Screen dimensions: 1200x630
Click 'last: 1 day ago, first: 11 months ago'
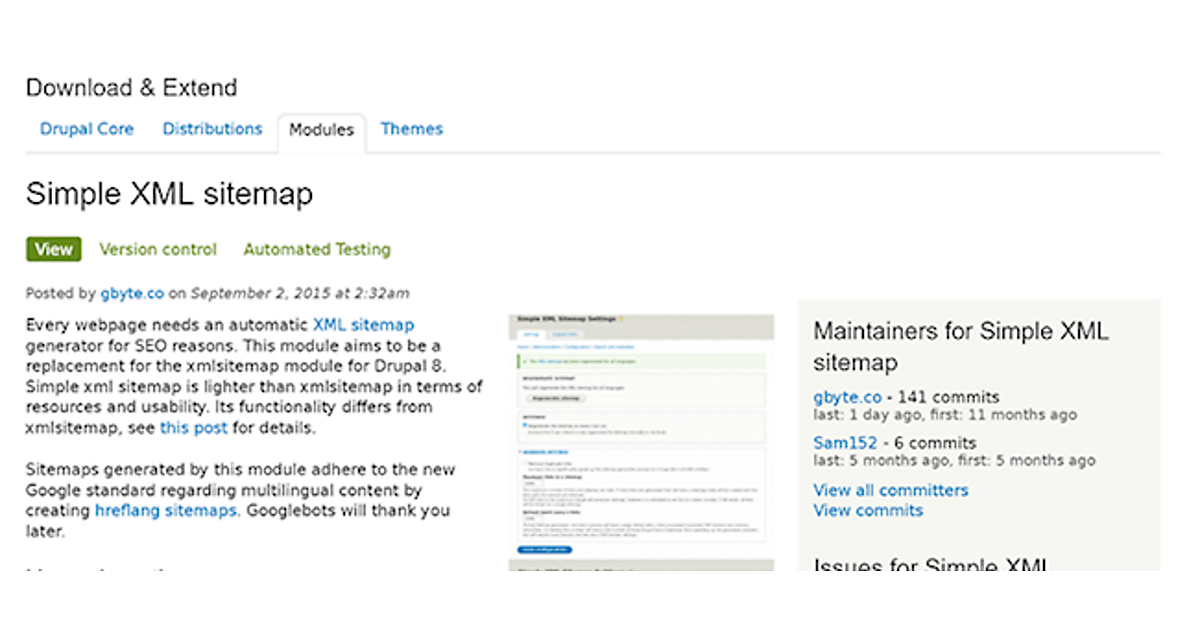tap(945, 415)
